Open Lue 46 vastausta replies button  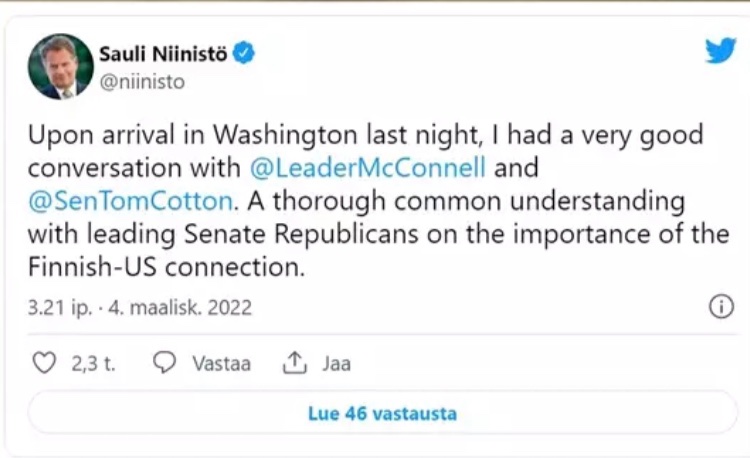pos(383,413)
